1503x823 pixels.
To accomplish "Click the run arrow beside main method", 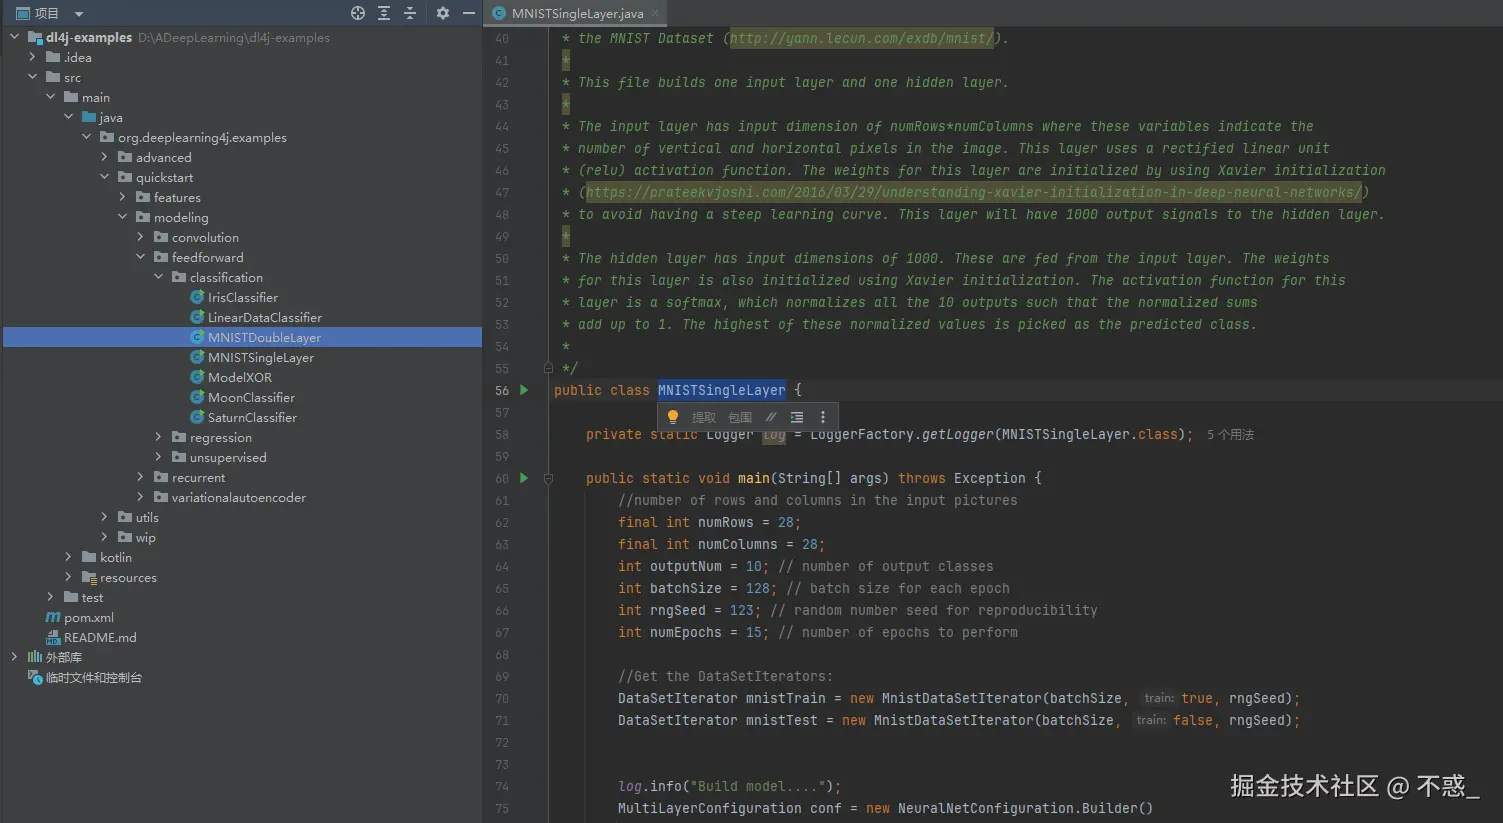I will point(524,478).
